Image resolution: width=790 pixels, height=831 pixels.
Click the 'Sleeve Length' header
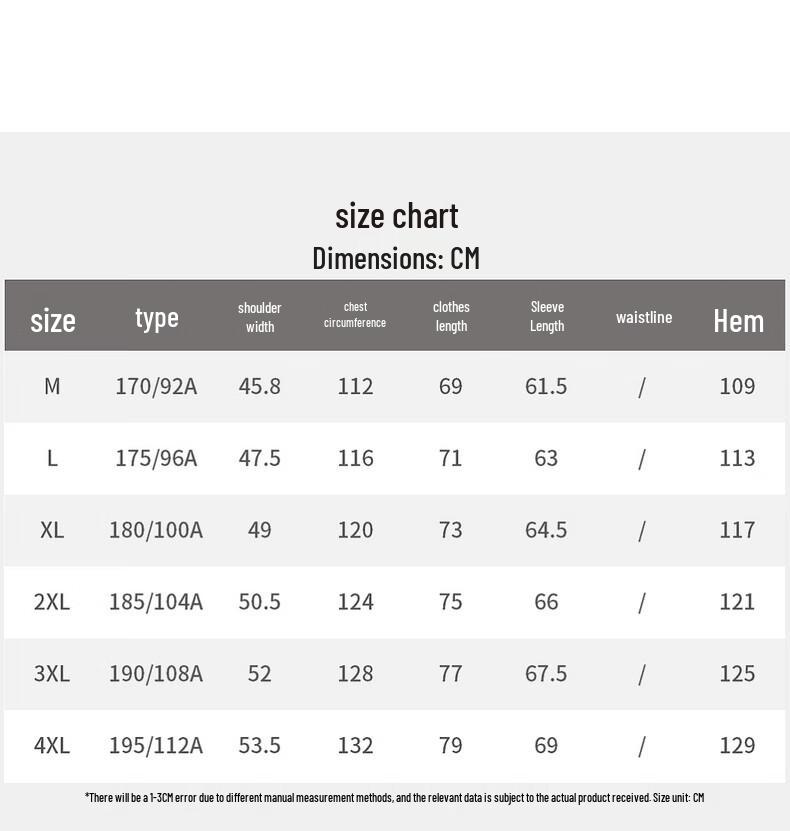click(x=547, y=316)
